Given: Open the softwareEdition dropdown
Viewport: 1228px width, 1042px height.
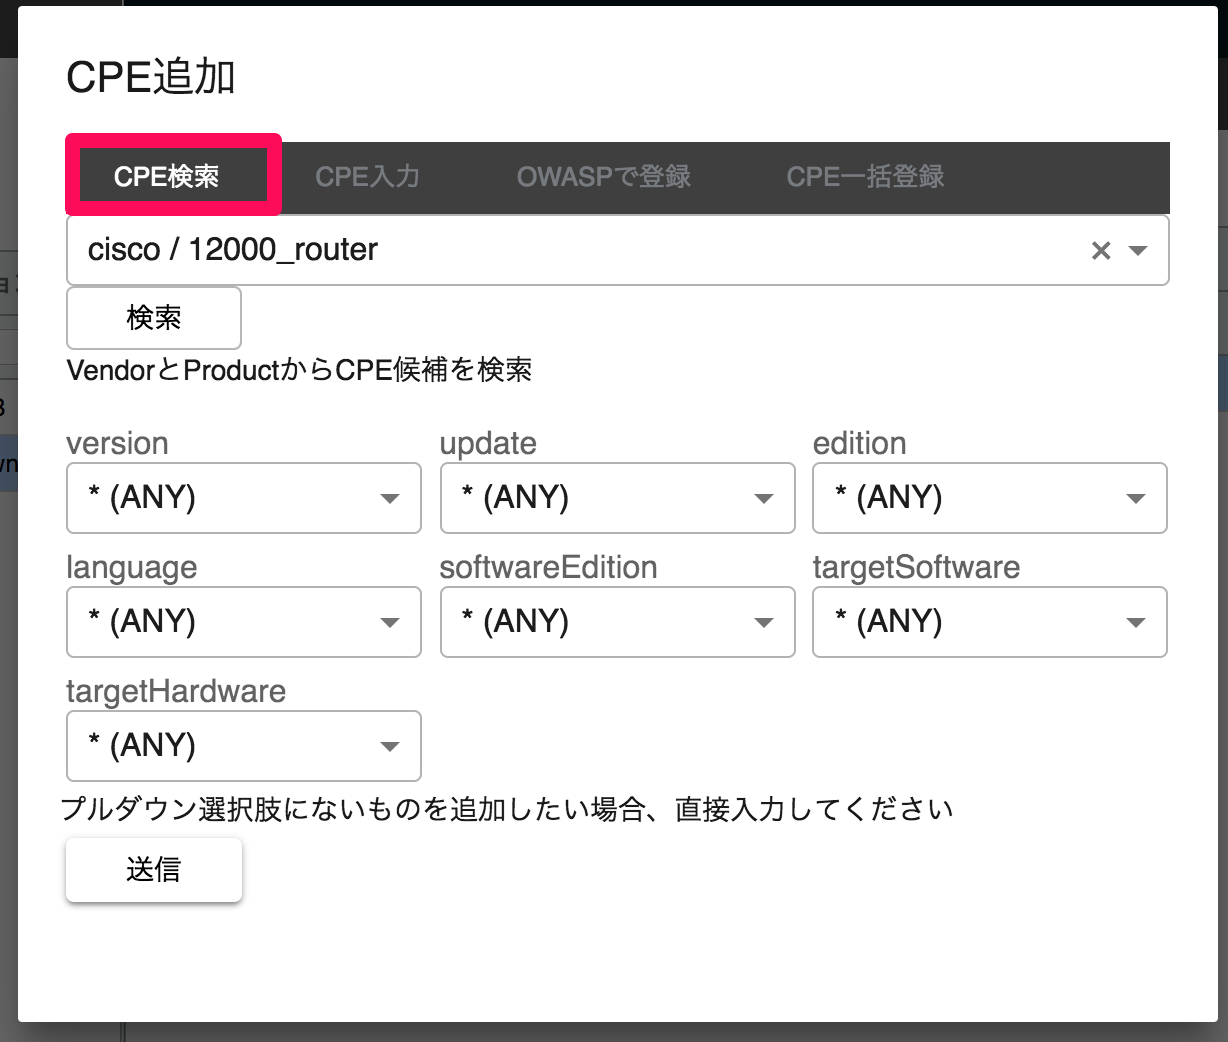Looking at the screenshot, I should tap(617, 622).
